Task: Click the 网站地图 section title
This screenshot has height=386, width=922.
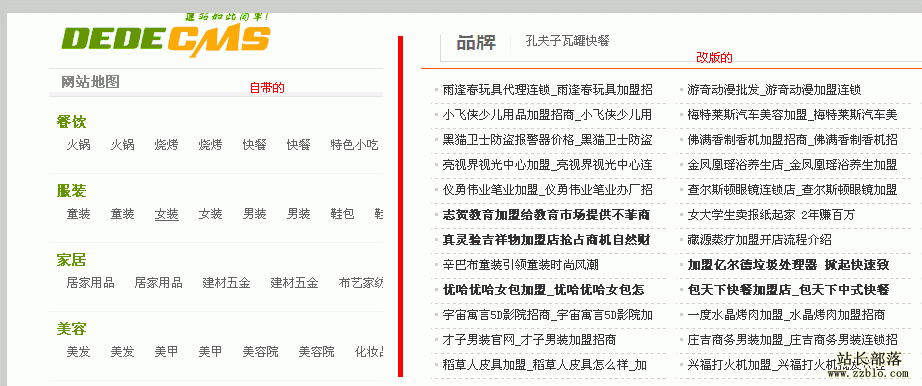Action: click(91, 82)
